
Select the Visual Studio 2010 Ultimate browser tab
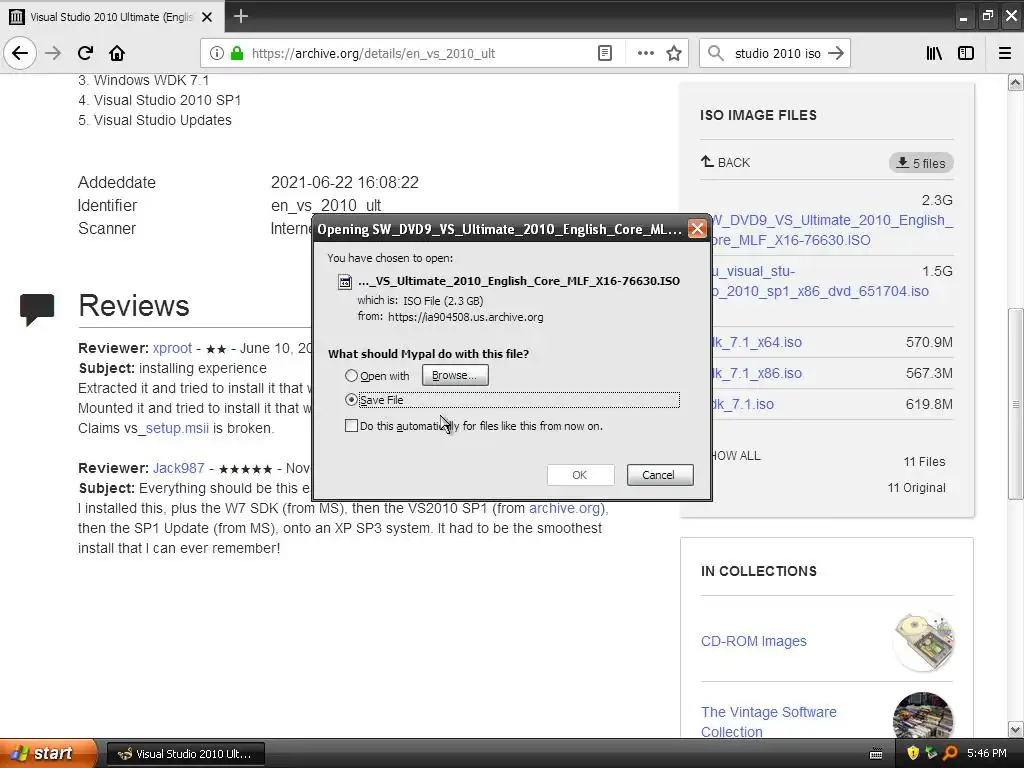[112, 17]
